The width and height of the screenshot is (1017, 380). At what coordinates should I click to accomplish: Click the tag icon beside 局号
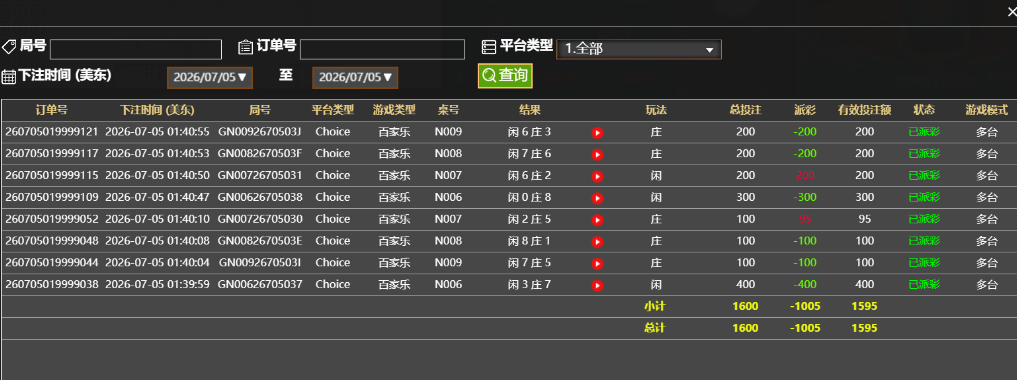[x=9, y=47]
